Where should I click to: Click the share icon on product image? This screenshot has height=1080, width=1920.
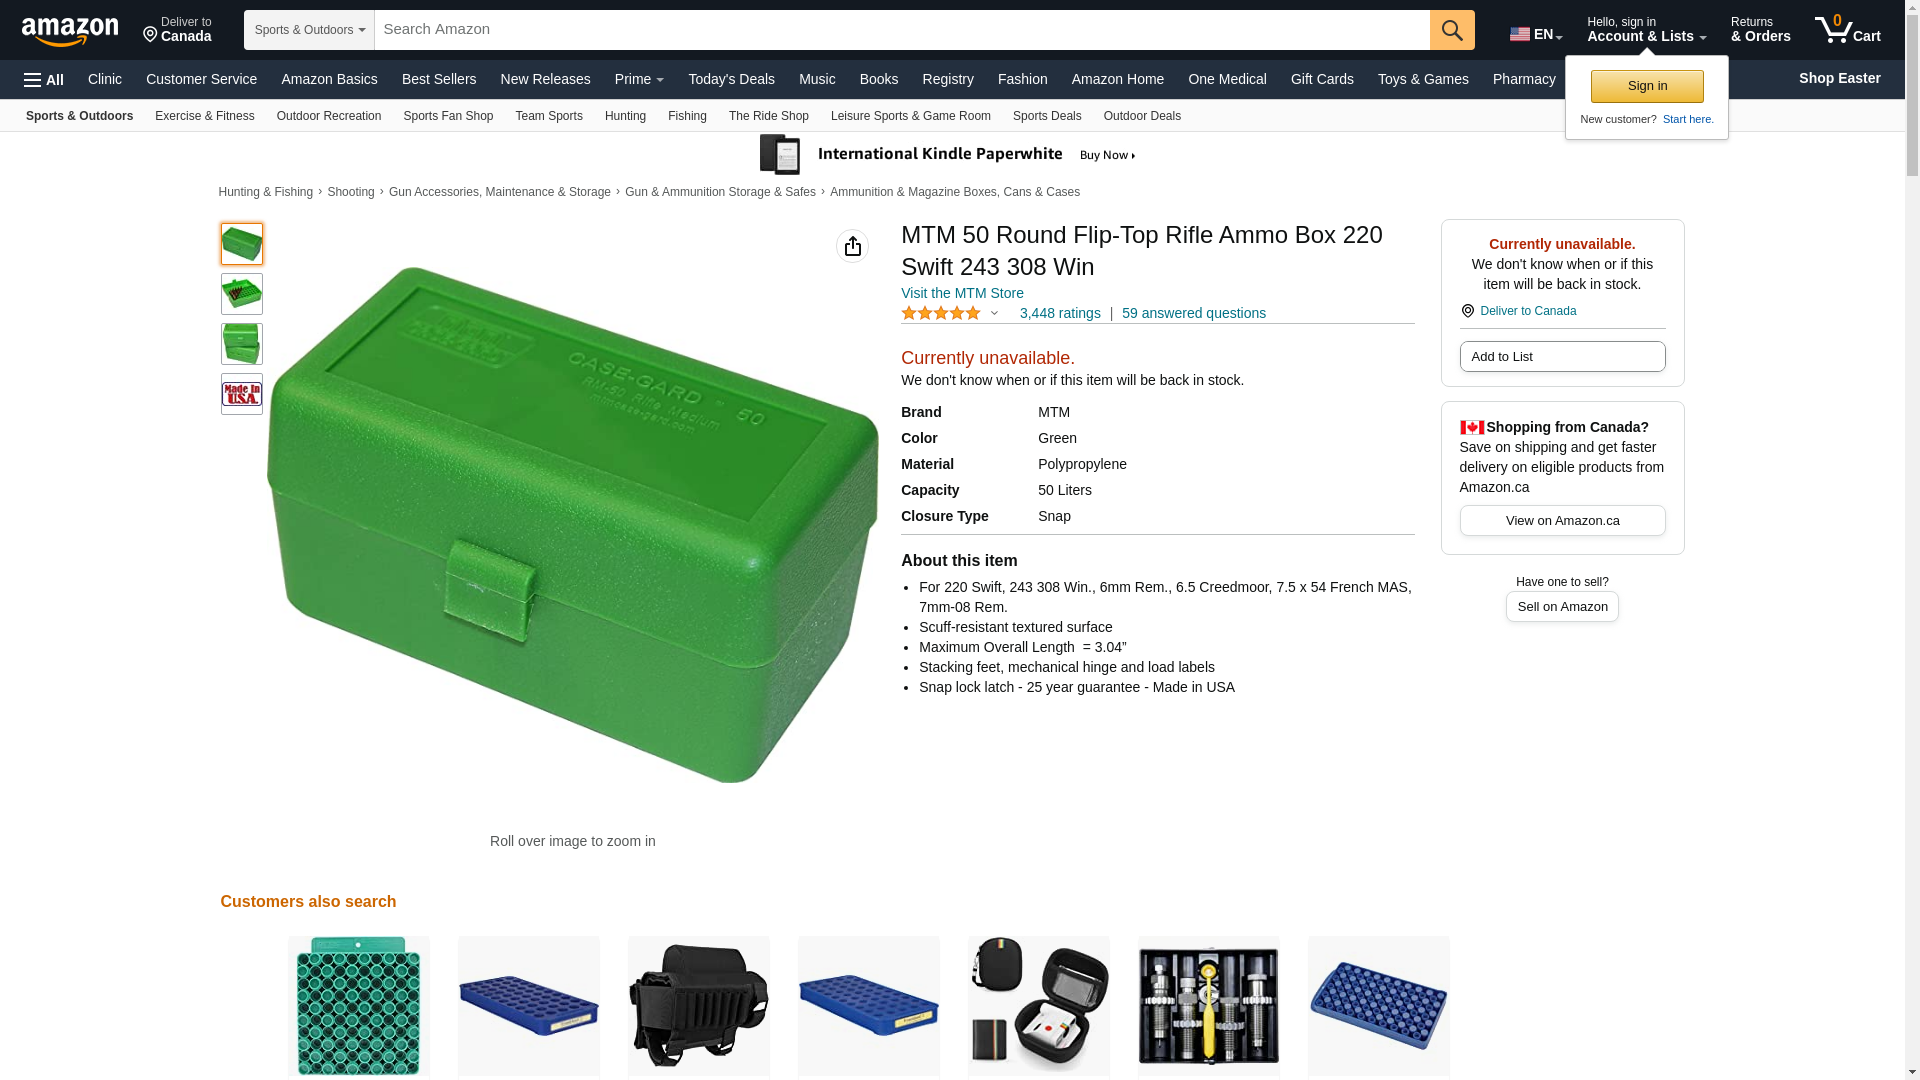[x=852, y=246]
